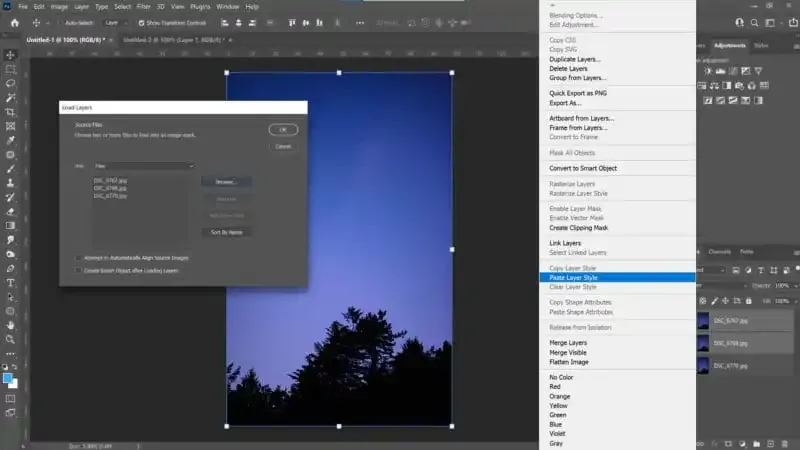Select the Crop tool
The height and width of the screenshot is (450, 800).
[10, 112]
